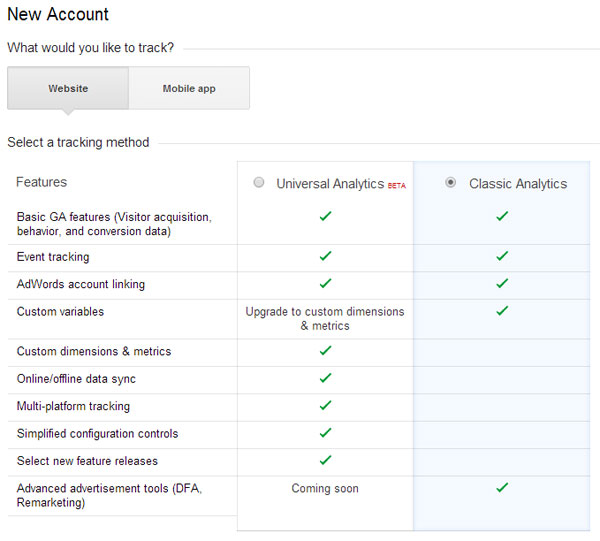The image size is (600, 541).
Task: Click the 'New Account' page heading
Action: [58, 15]
